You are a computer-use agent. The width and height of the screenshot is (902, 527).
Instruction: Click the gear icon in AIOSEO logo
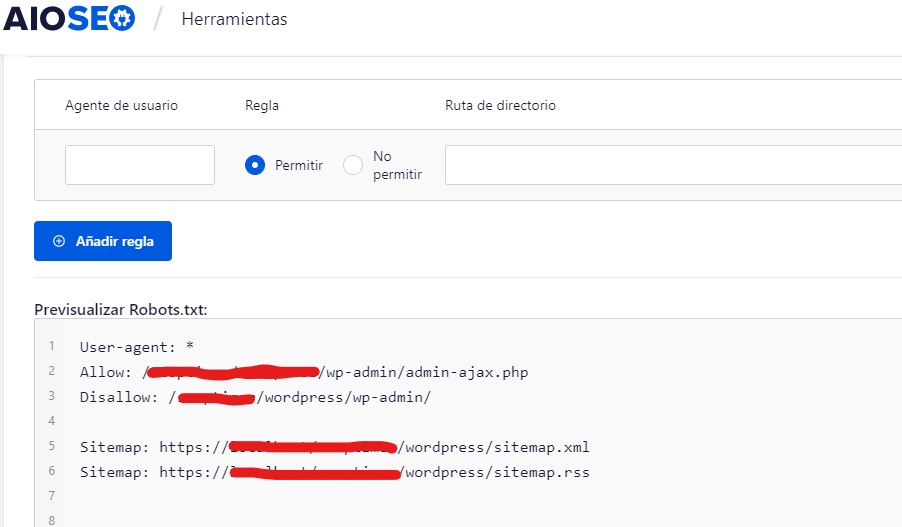coord(122,19)
